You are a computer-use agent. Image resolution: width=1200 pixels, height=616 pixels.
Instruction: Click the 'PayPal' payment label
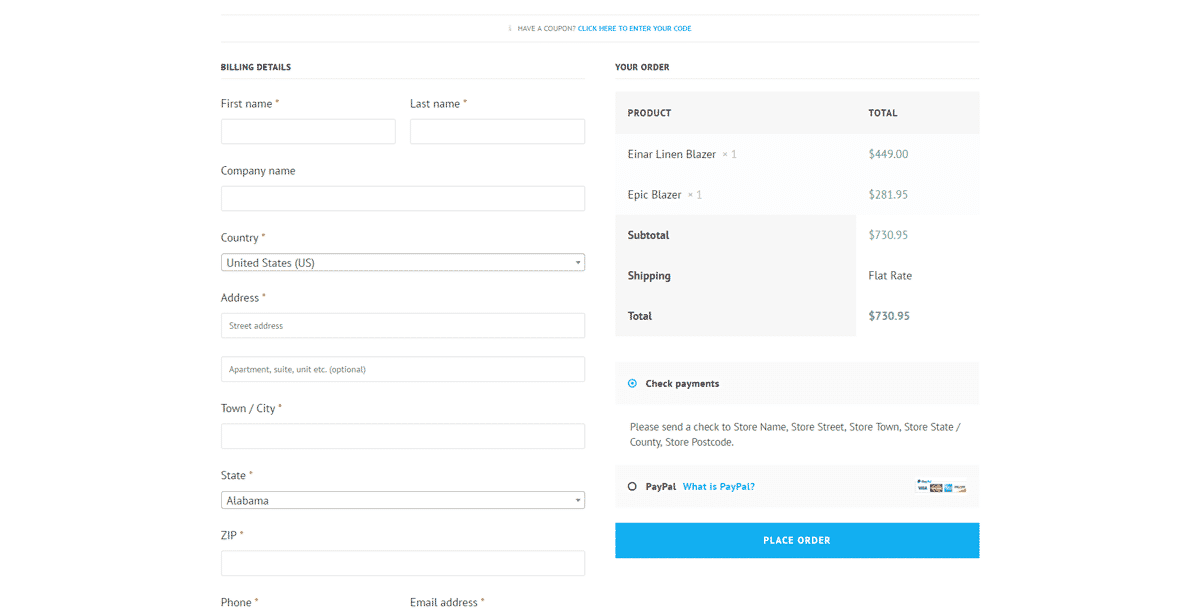tap(661, 487)
